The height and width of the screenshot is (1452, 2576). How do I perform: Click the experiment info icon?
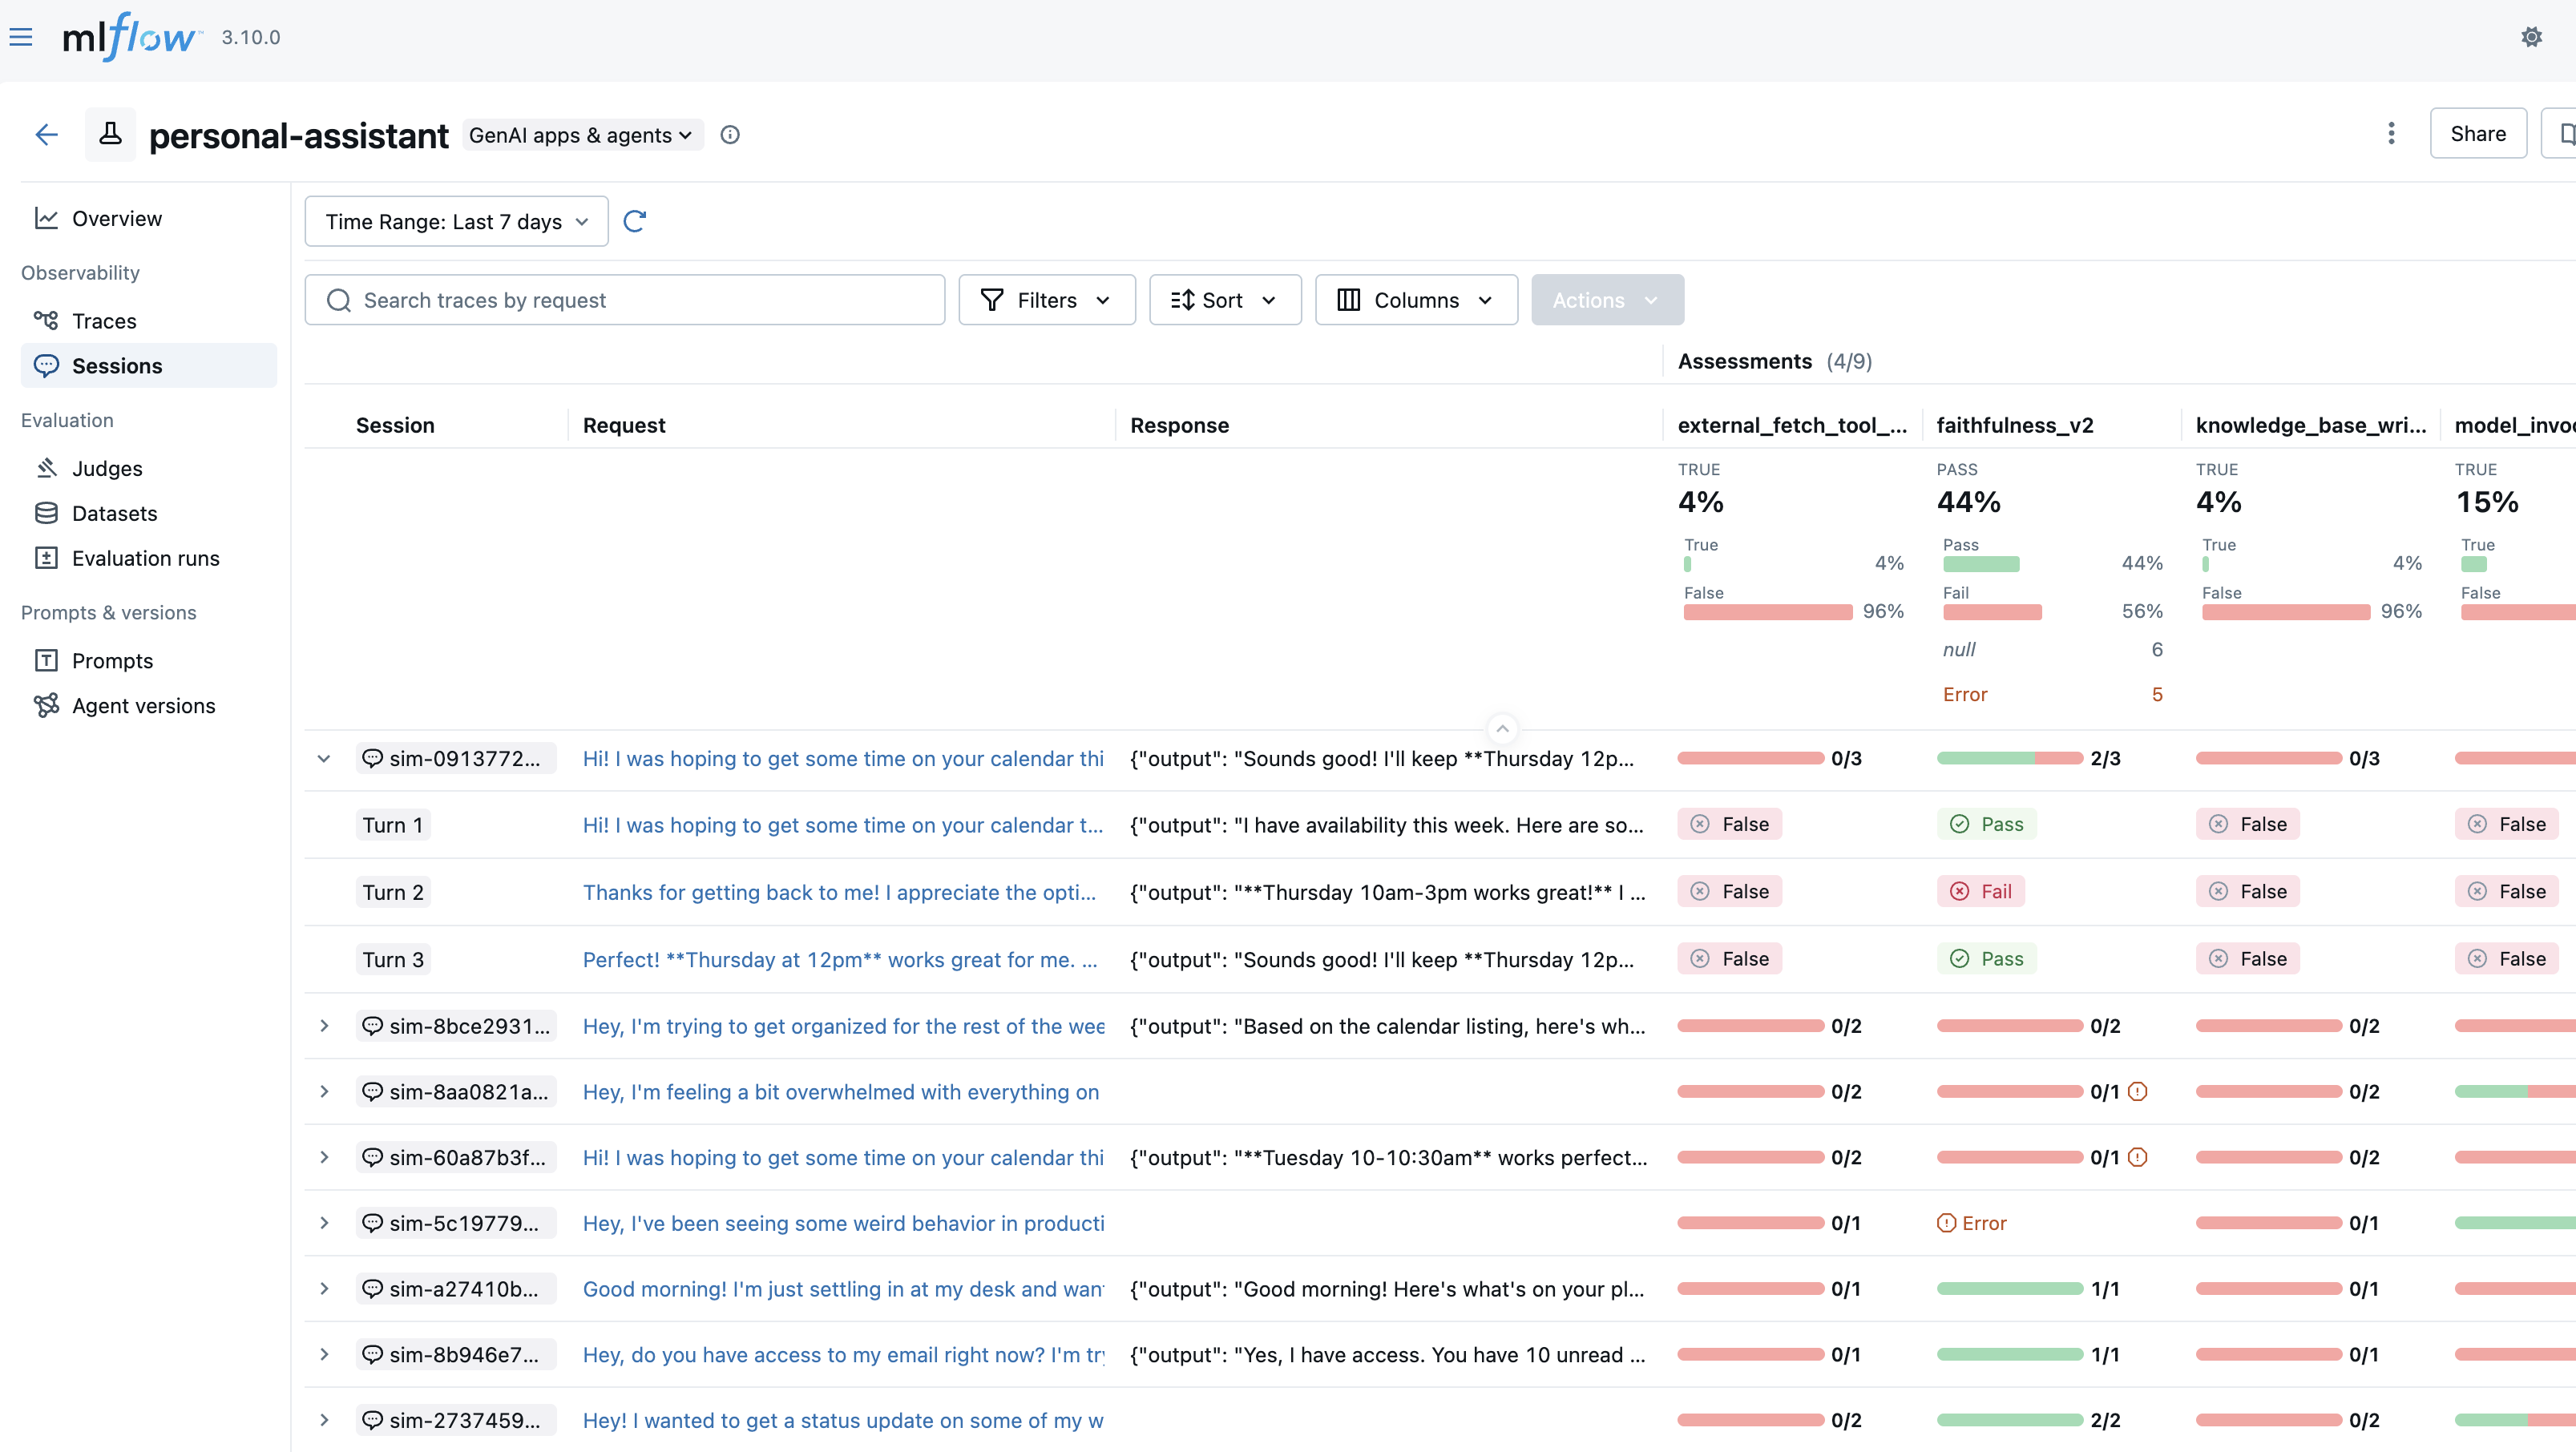(730, 135)
